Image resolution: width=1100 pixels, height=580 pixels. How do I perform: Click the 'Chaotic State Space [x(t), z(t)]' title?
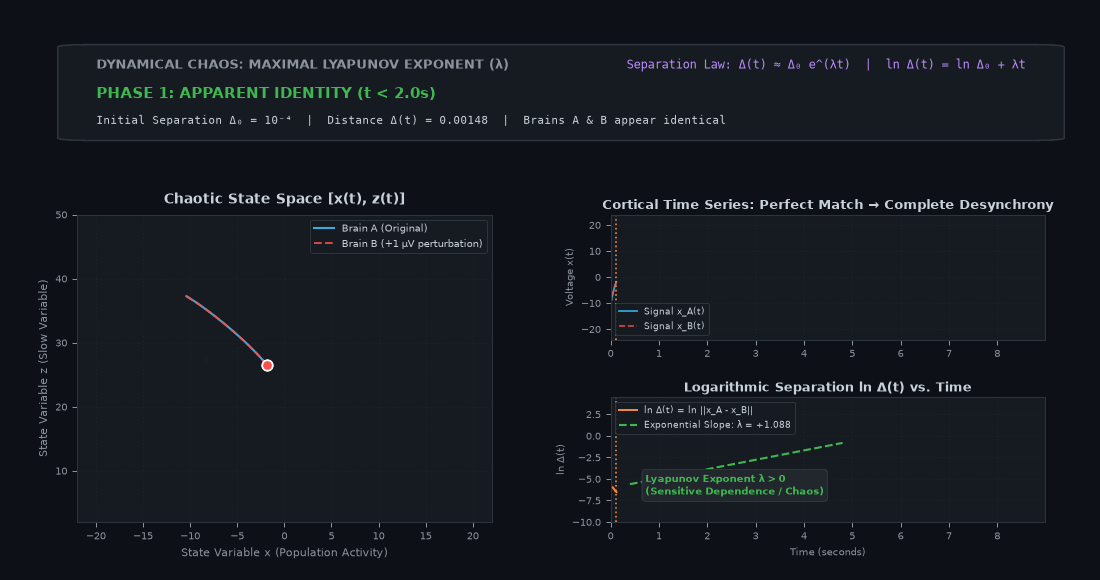[284, 198]
